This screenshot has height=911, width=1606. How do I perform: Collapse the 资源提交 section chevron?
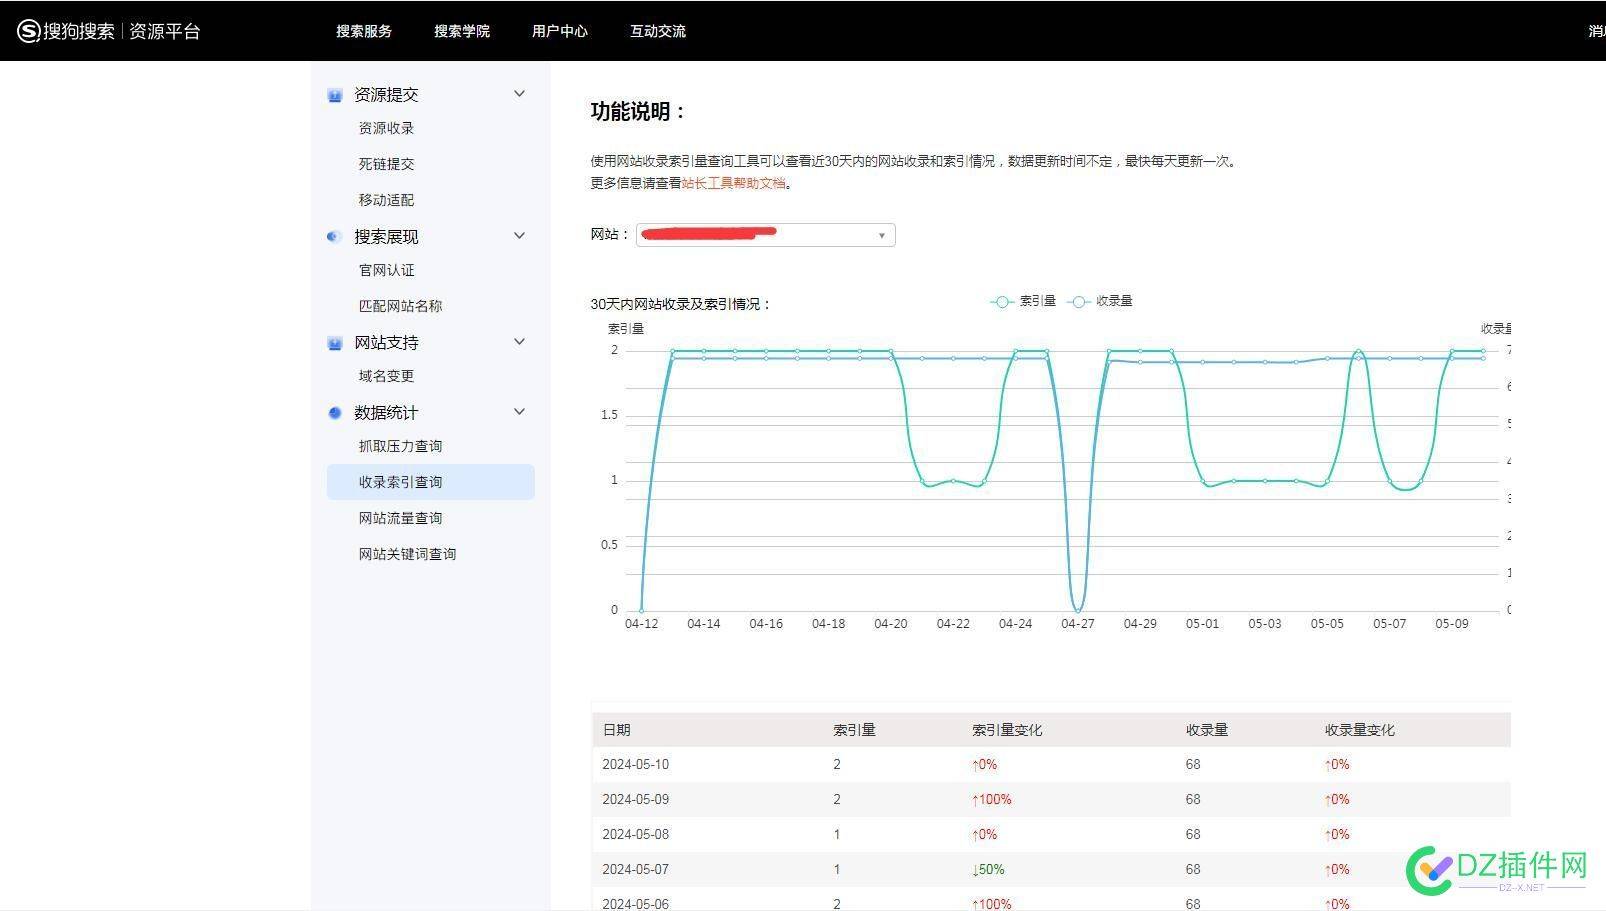click(519, 94)
